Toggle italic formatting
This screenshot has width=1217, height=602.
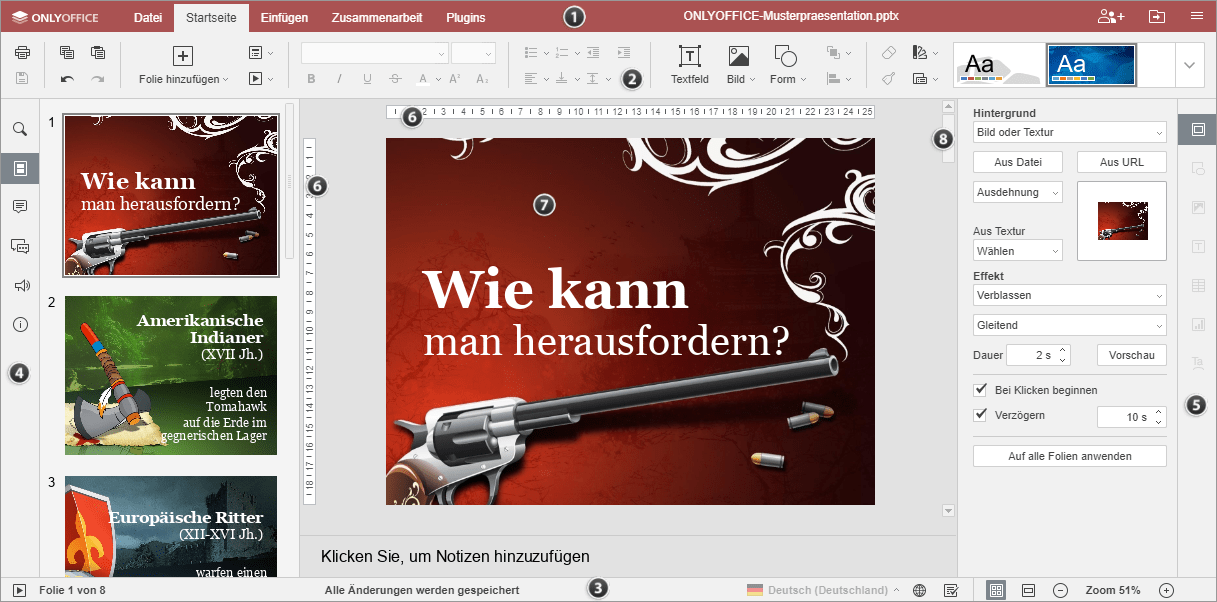click(x=340, y=78)
